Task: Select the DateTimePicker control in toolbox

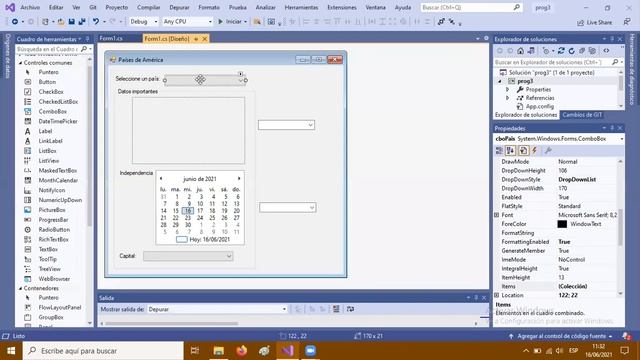Action: [x=58, y=121]
